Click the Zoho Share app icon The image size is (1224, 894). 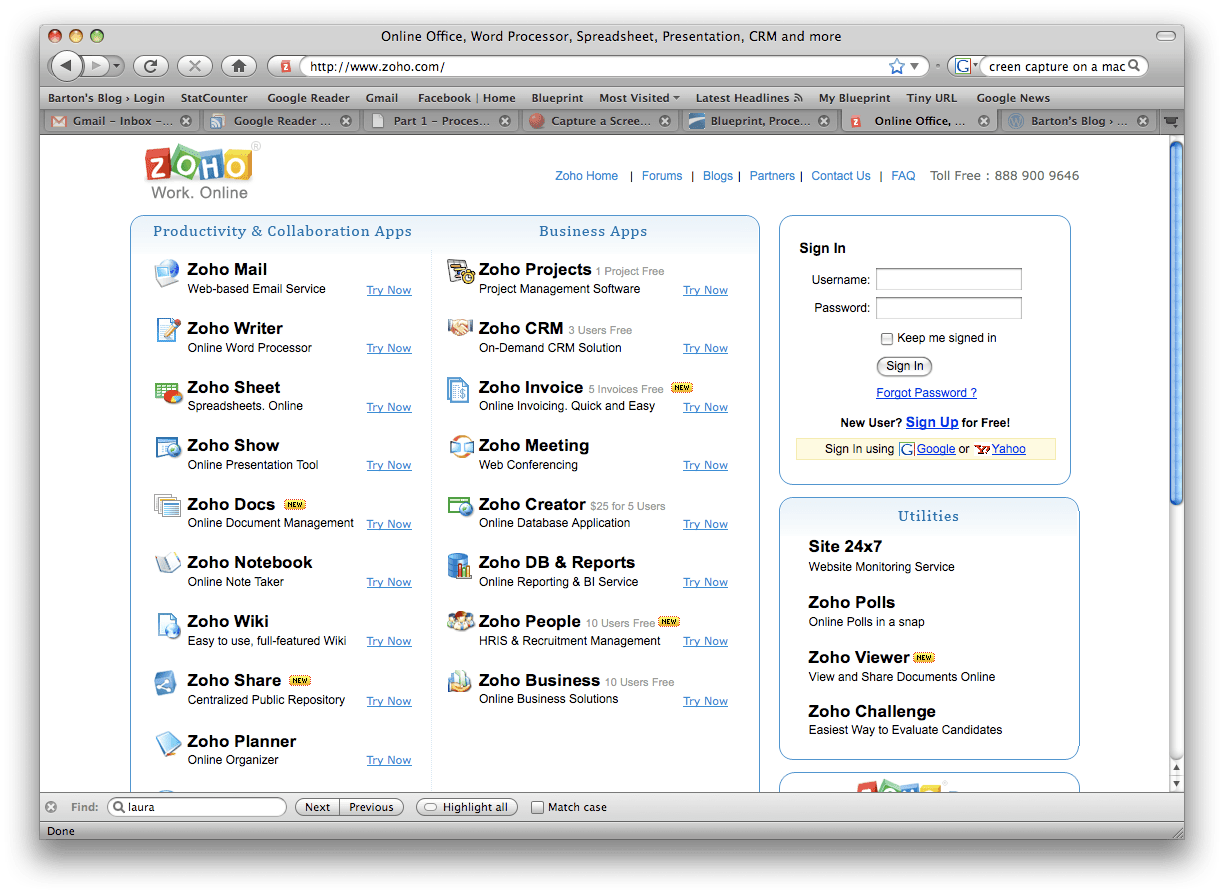[x=166, y=683]
